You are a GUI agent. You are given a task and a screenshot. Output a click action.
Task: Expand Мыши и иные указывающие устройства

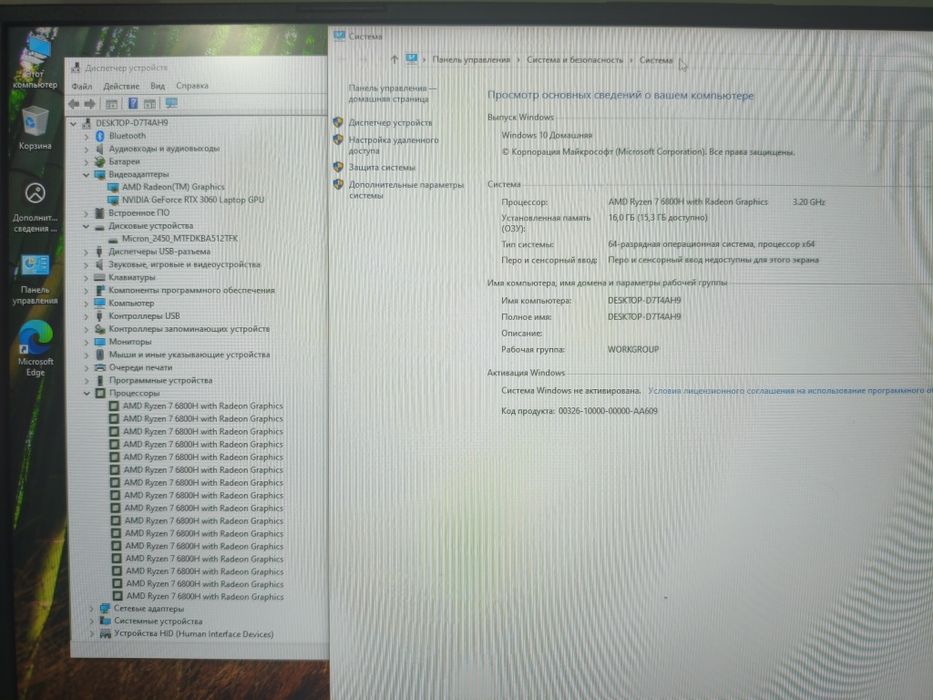tap(86, 355)
